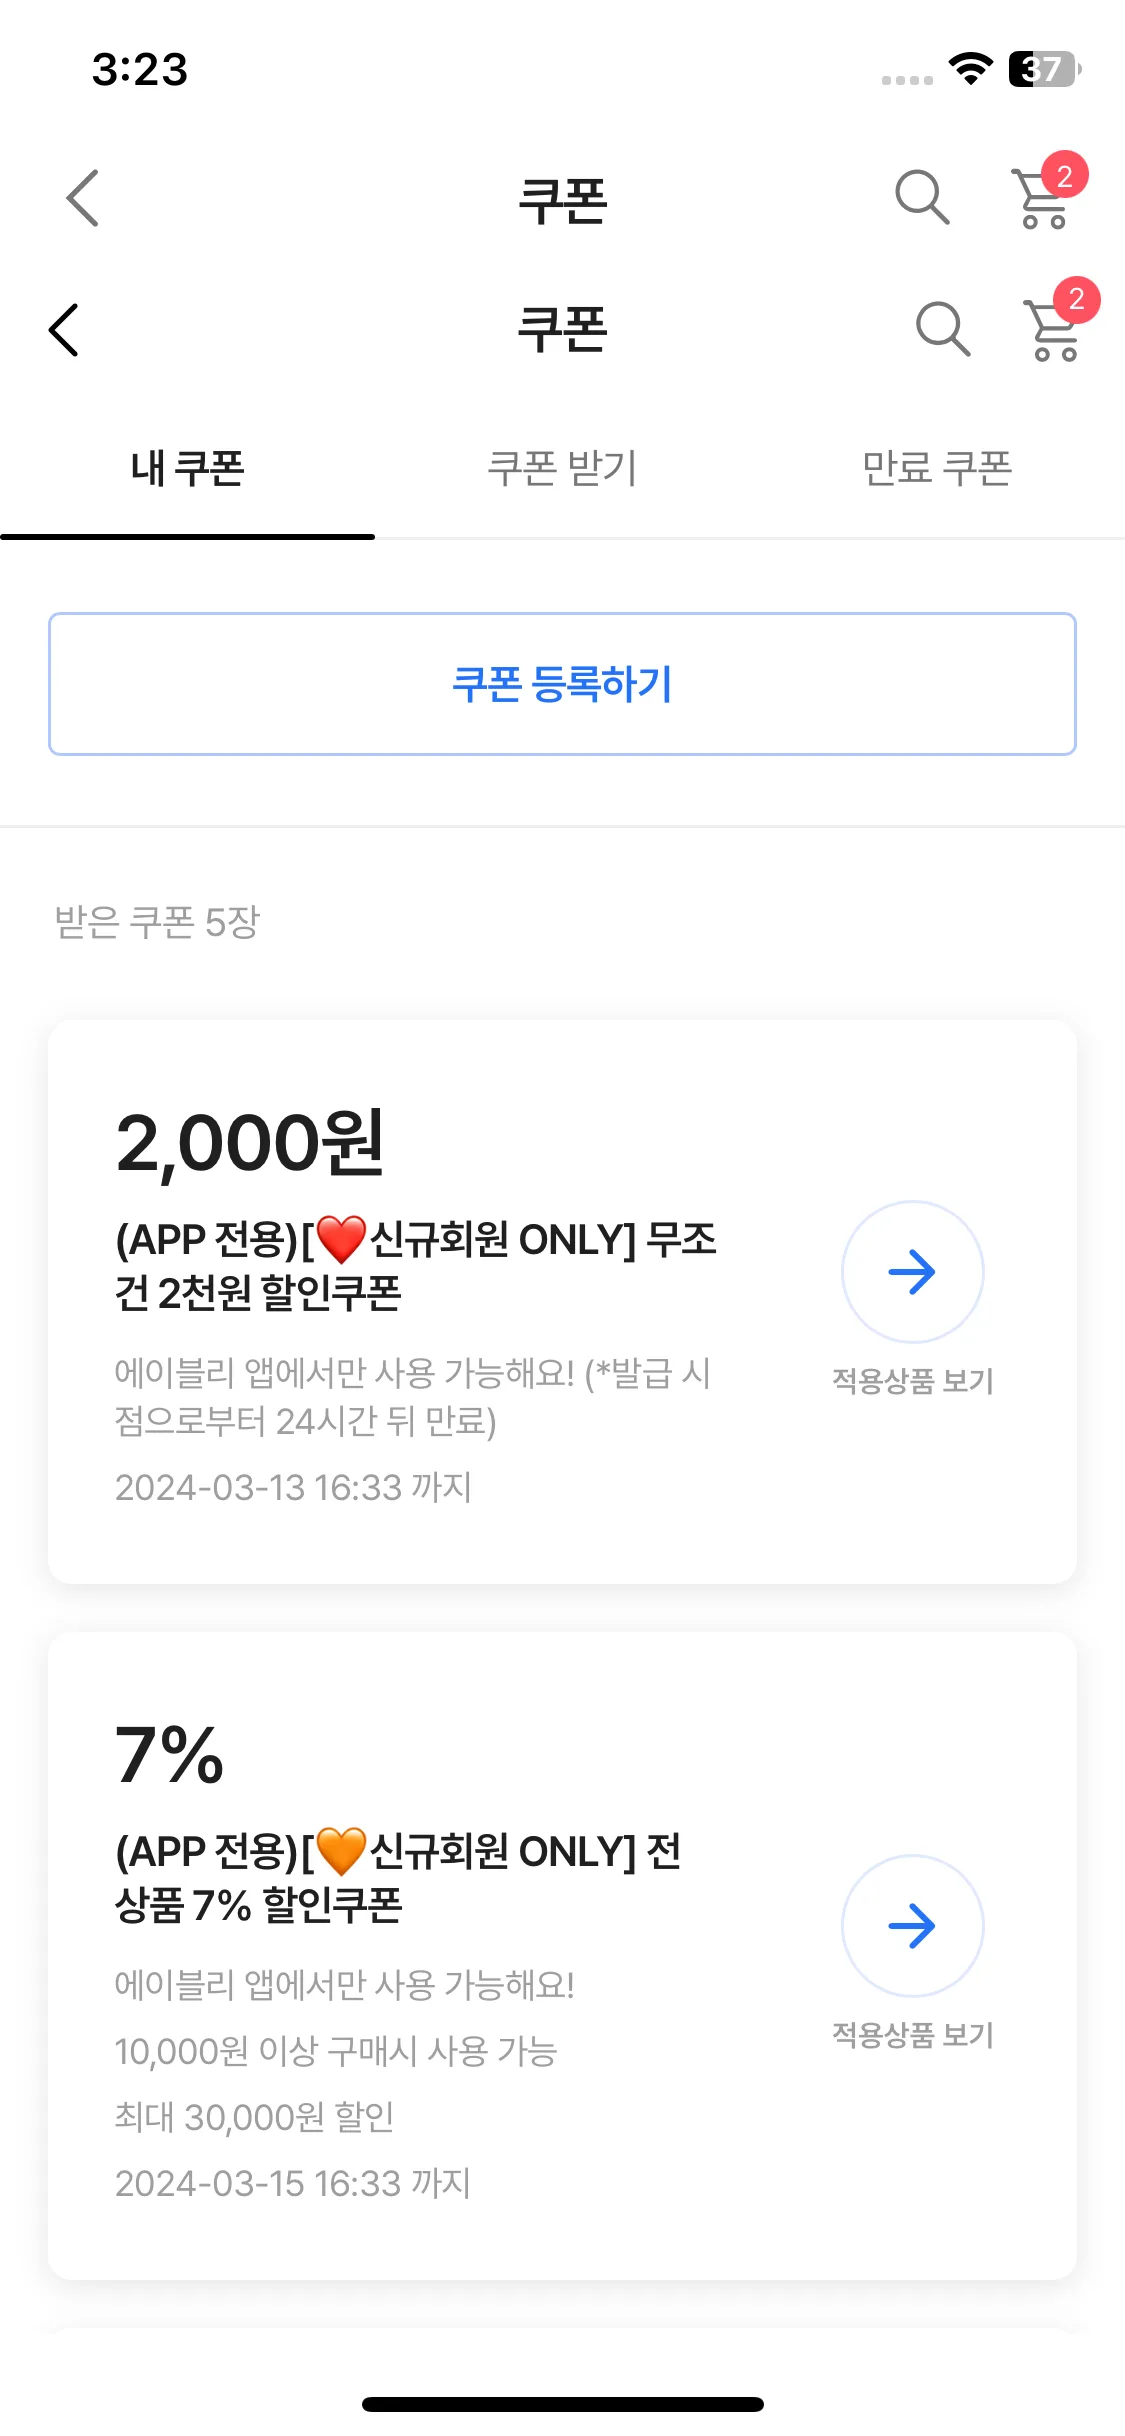Tap arrow button on the 7% coupon

tap(912, 1925)
